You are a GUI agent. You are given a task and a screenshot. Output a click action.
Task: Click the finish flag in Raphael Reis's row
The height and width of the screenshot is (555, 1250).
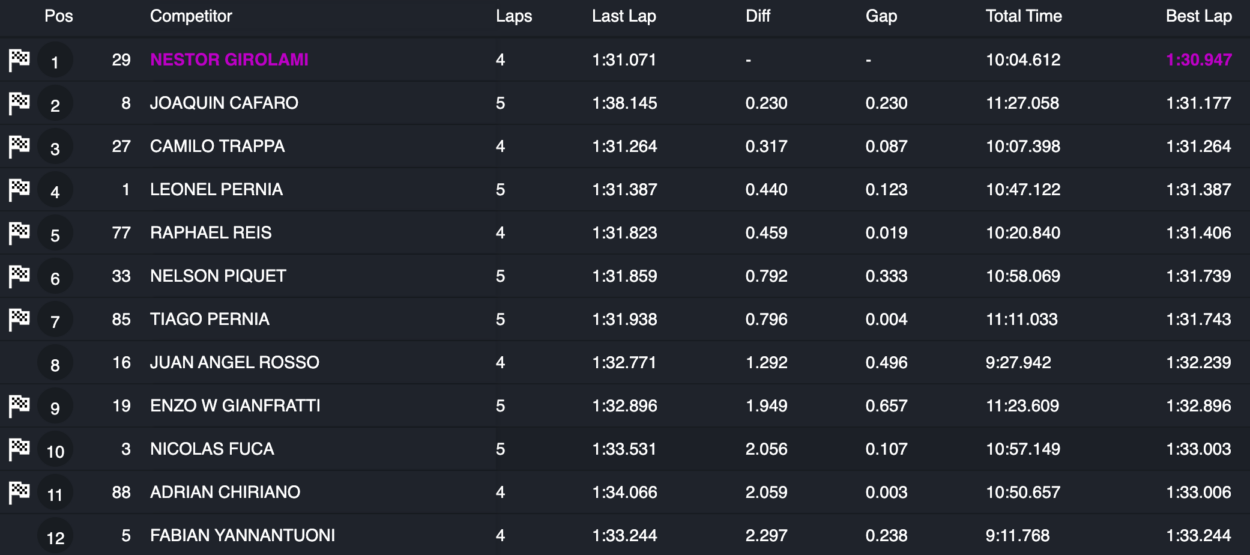[x=19, y=233]
